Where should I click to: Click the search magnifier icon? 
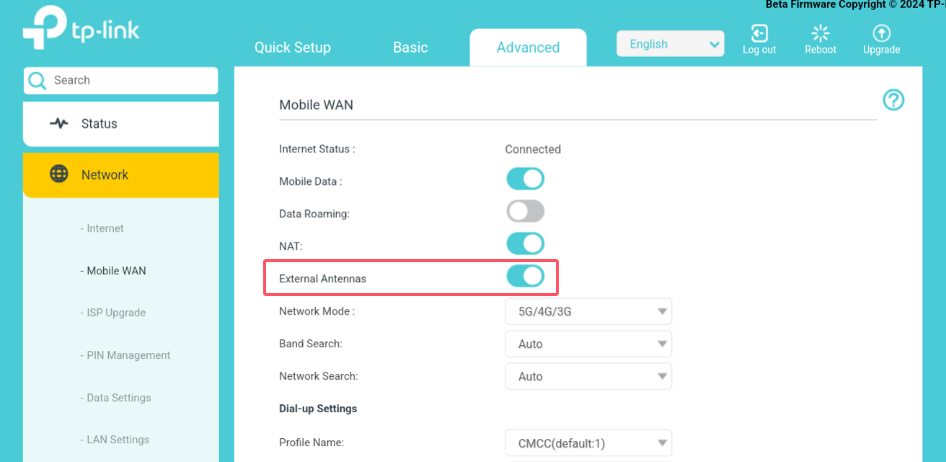tap(38, 80)
